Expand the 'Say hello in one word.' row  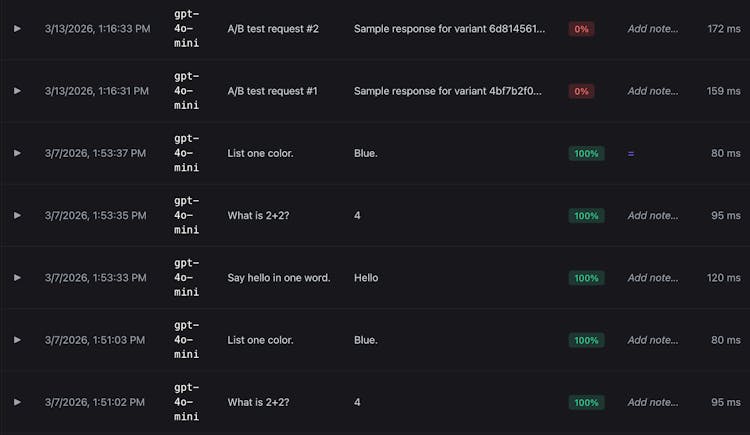[x=17, y=278]
